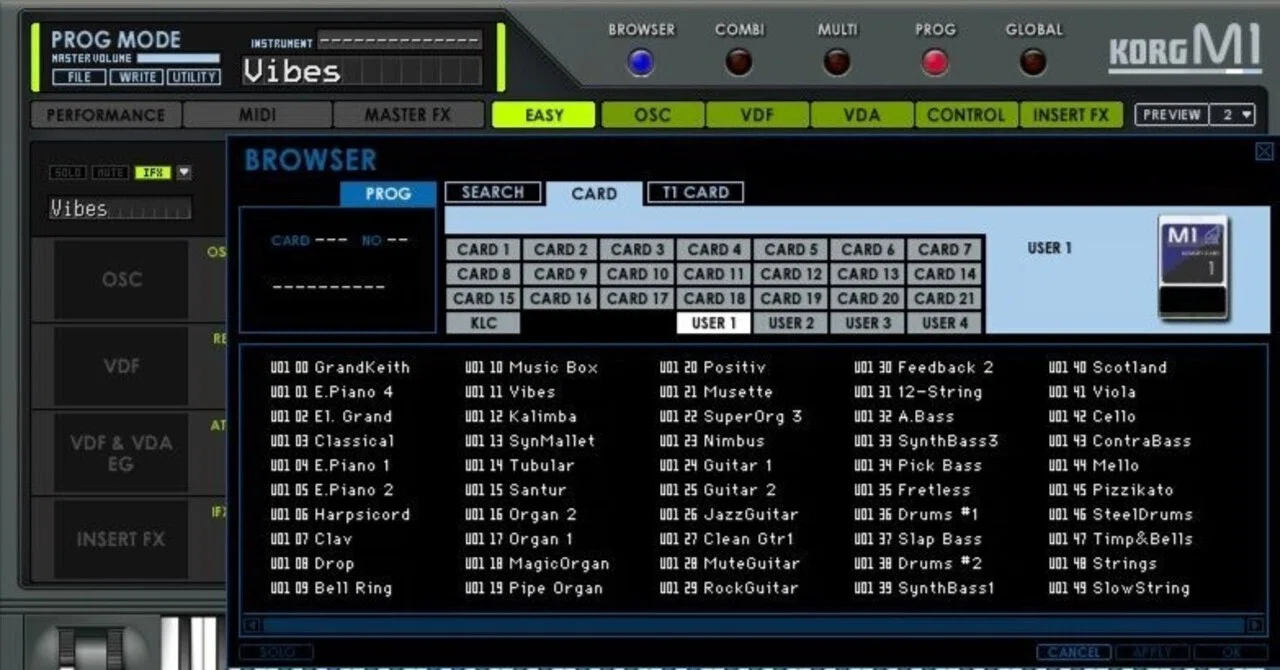Select CARD 7 button

pyautogui.click(x=945, y=249)
